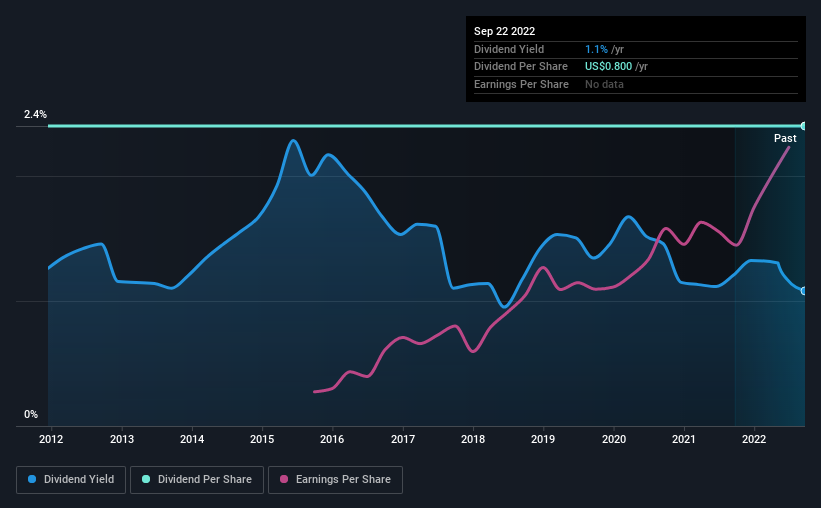Screen dimensions: 821x508
Task: Select the 2018 x-axis year label
Action: [x=473, y=439]
